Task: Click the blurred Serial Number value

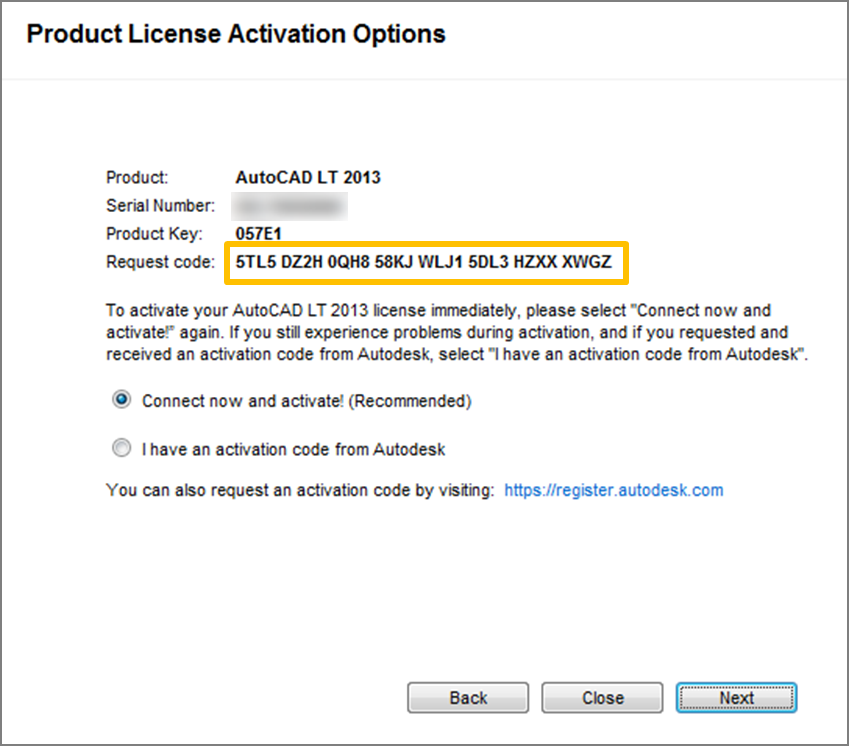Action: 290,207
